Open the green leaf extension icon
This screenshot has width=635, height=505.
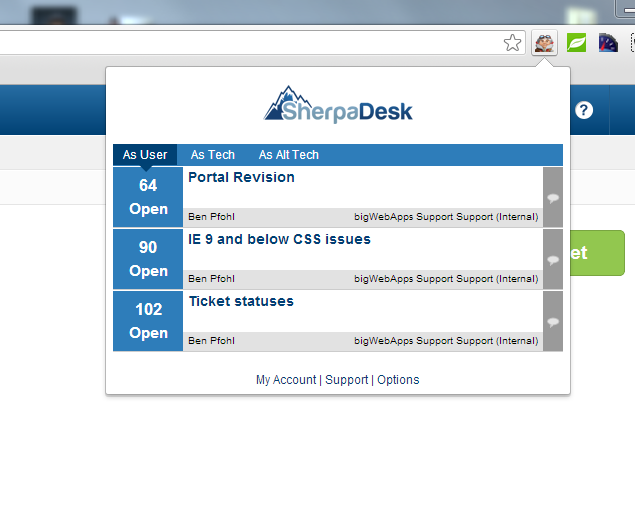pyautogui.click(x=576, y=43)
